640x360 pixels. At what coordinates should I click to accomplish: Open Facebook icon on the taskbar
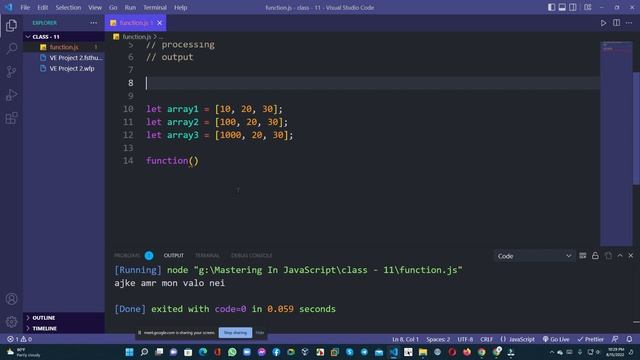276,352
